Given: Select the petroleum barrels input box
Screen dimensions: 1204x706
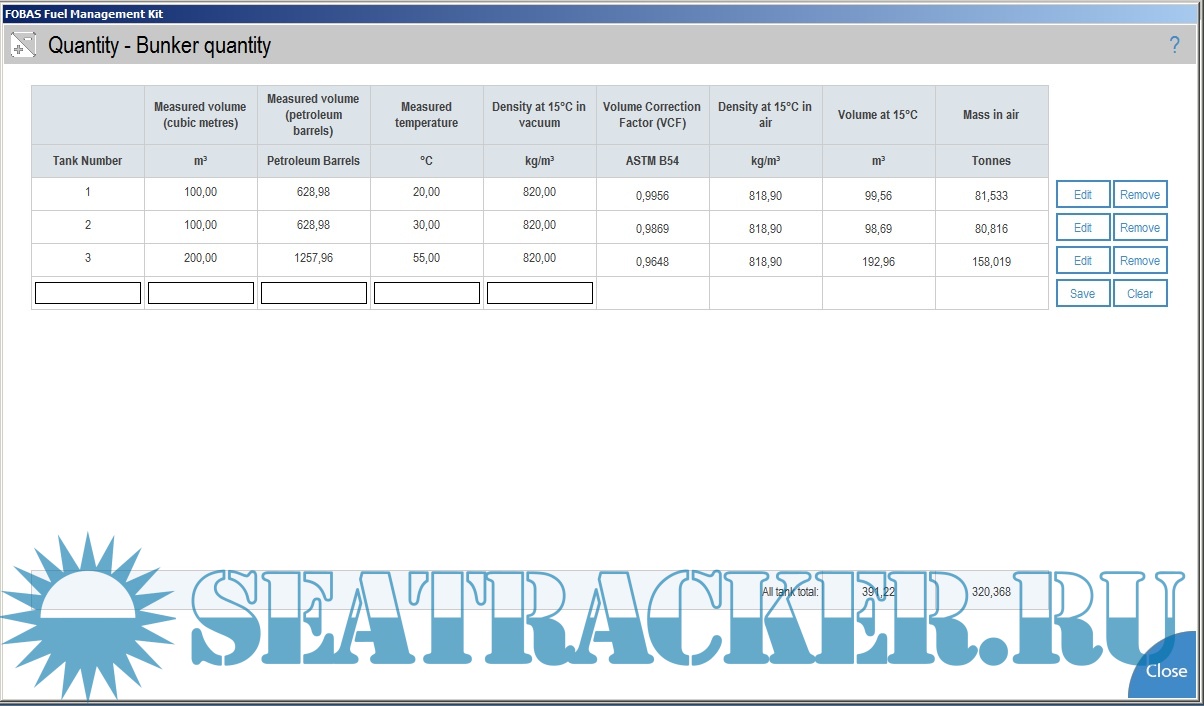Looking at the screenshot, I should tap(314, 293).
